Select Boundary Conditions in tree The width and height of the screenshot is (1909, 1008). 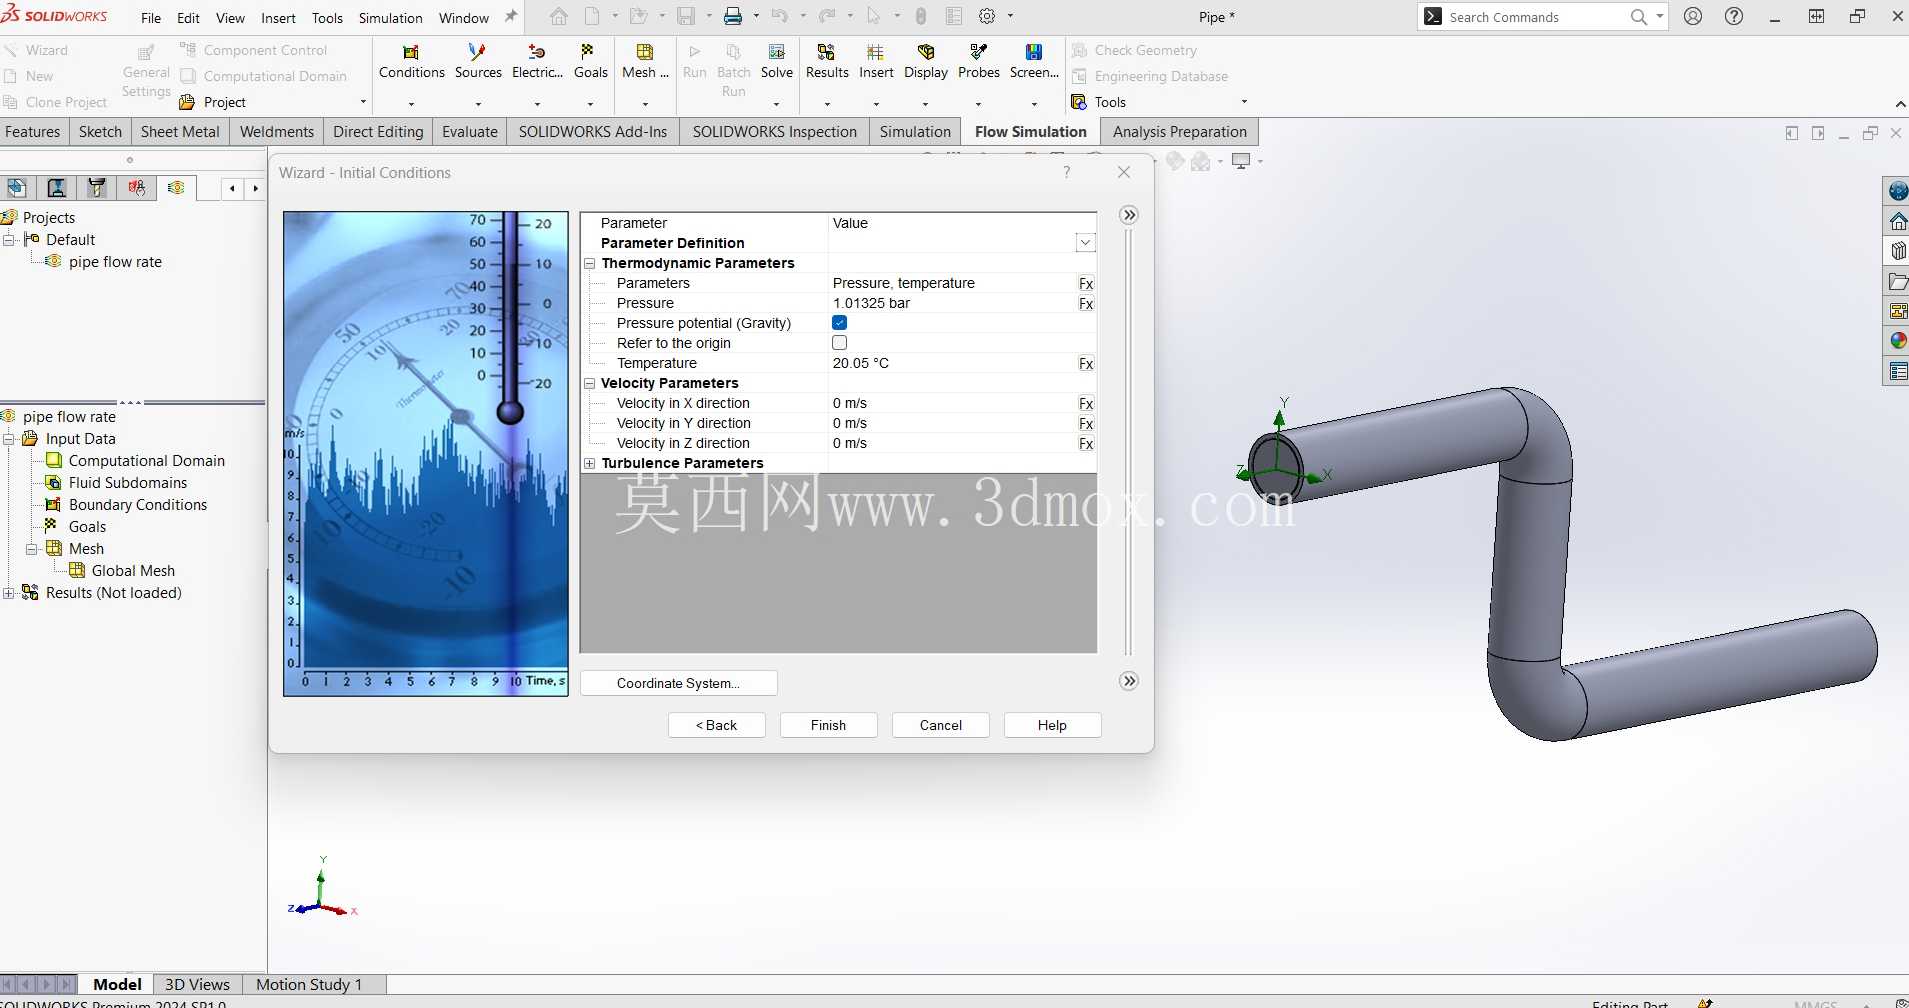[138, 505]
